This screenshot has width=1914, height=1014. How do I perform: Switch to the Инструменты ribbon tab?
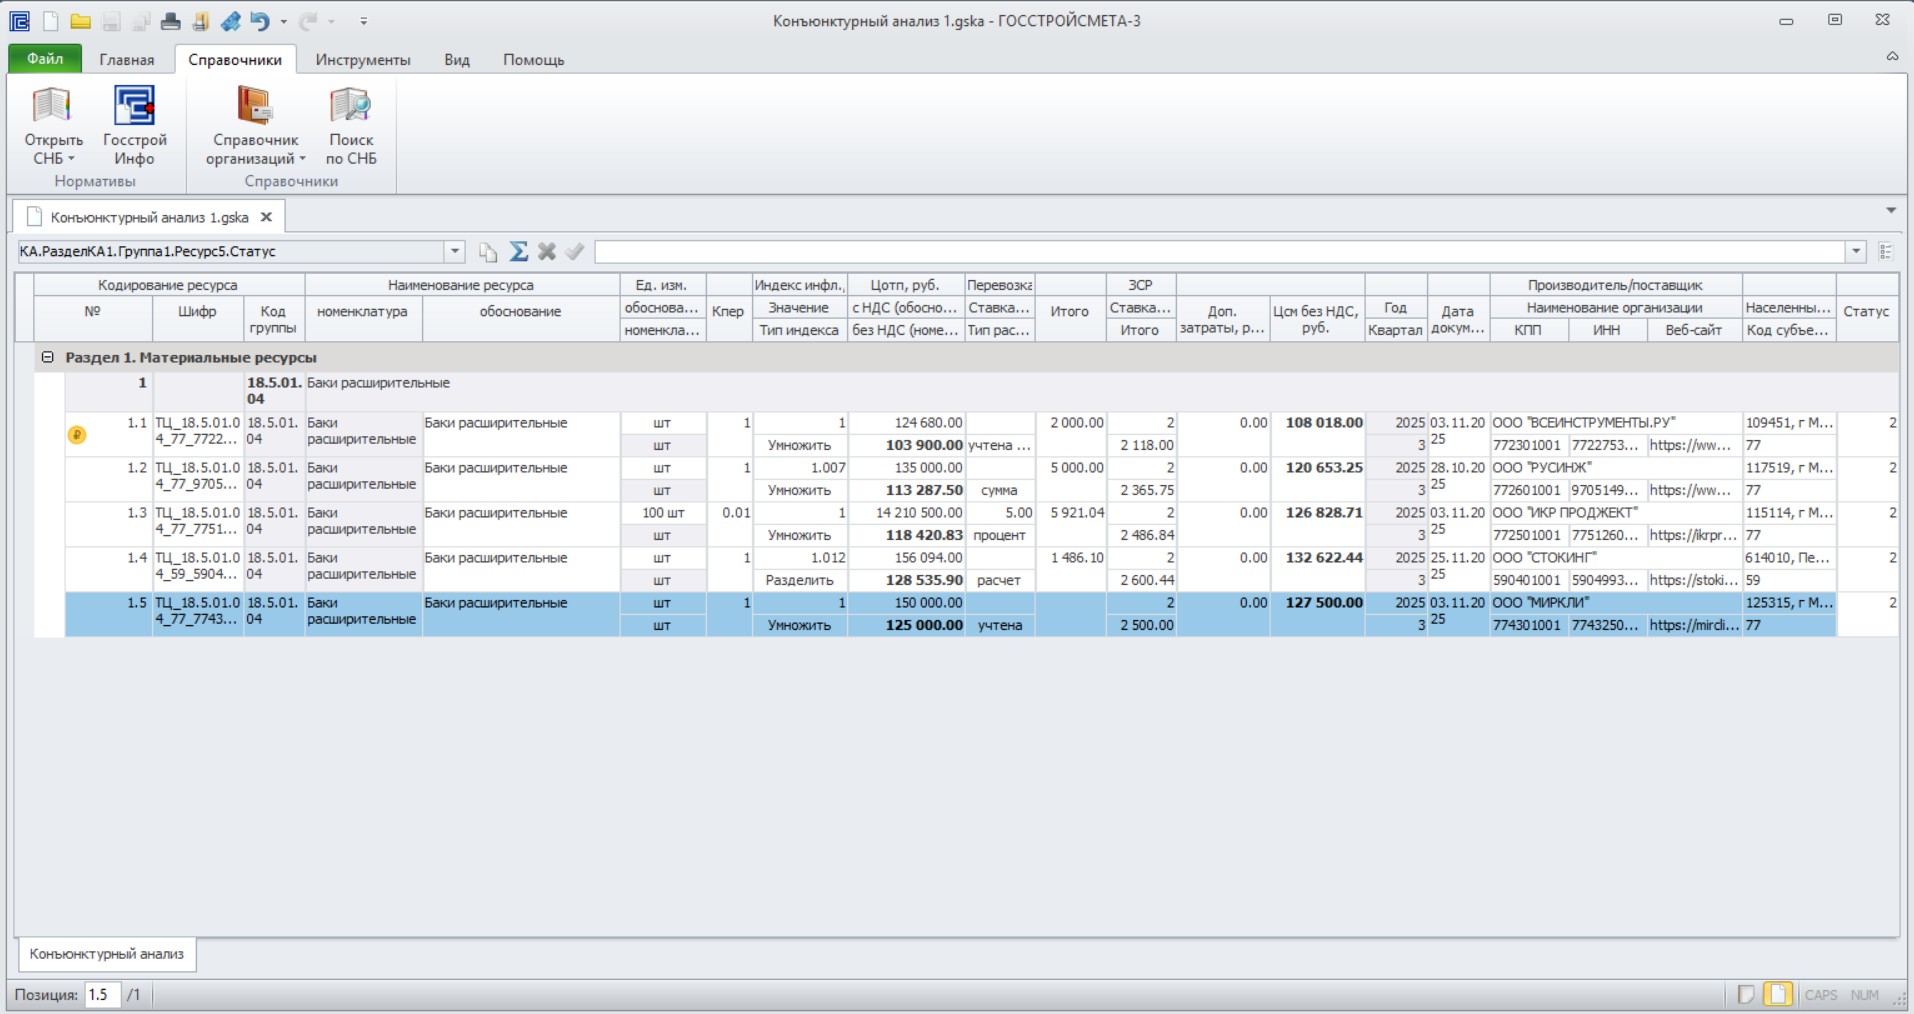pos(363,60)
